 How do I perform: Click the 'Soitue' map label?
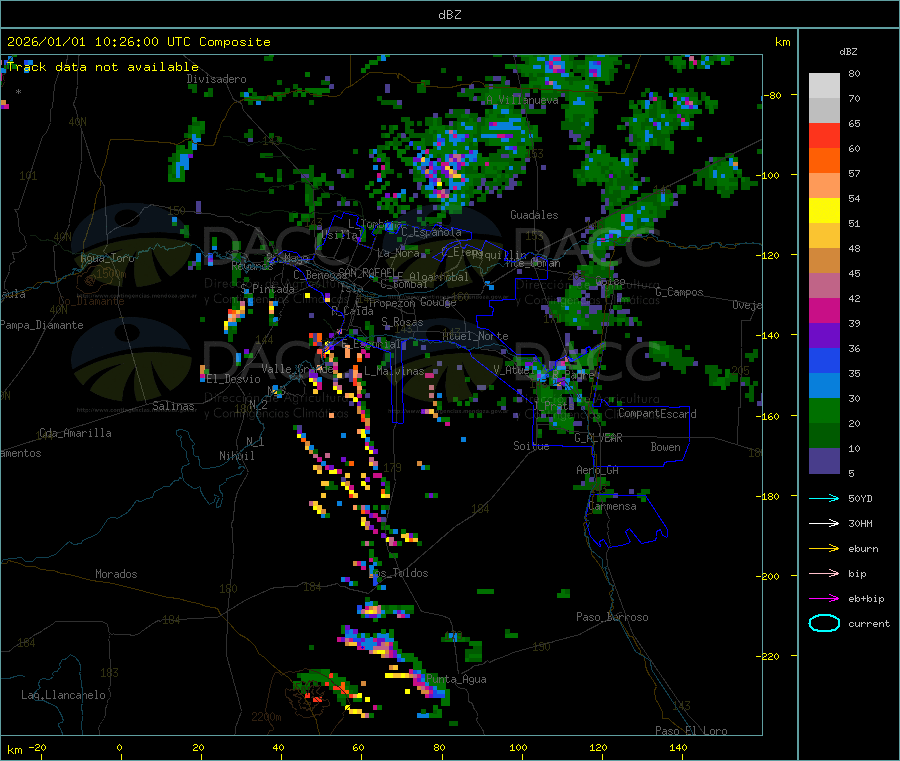[531, 446]
